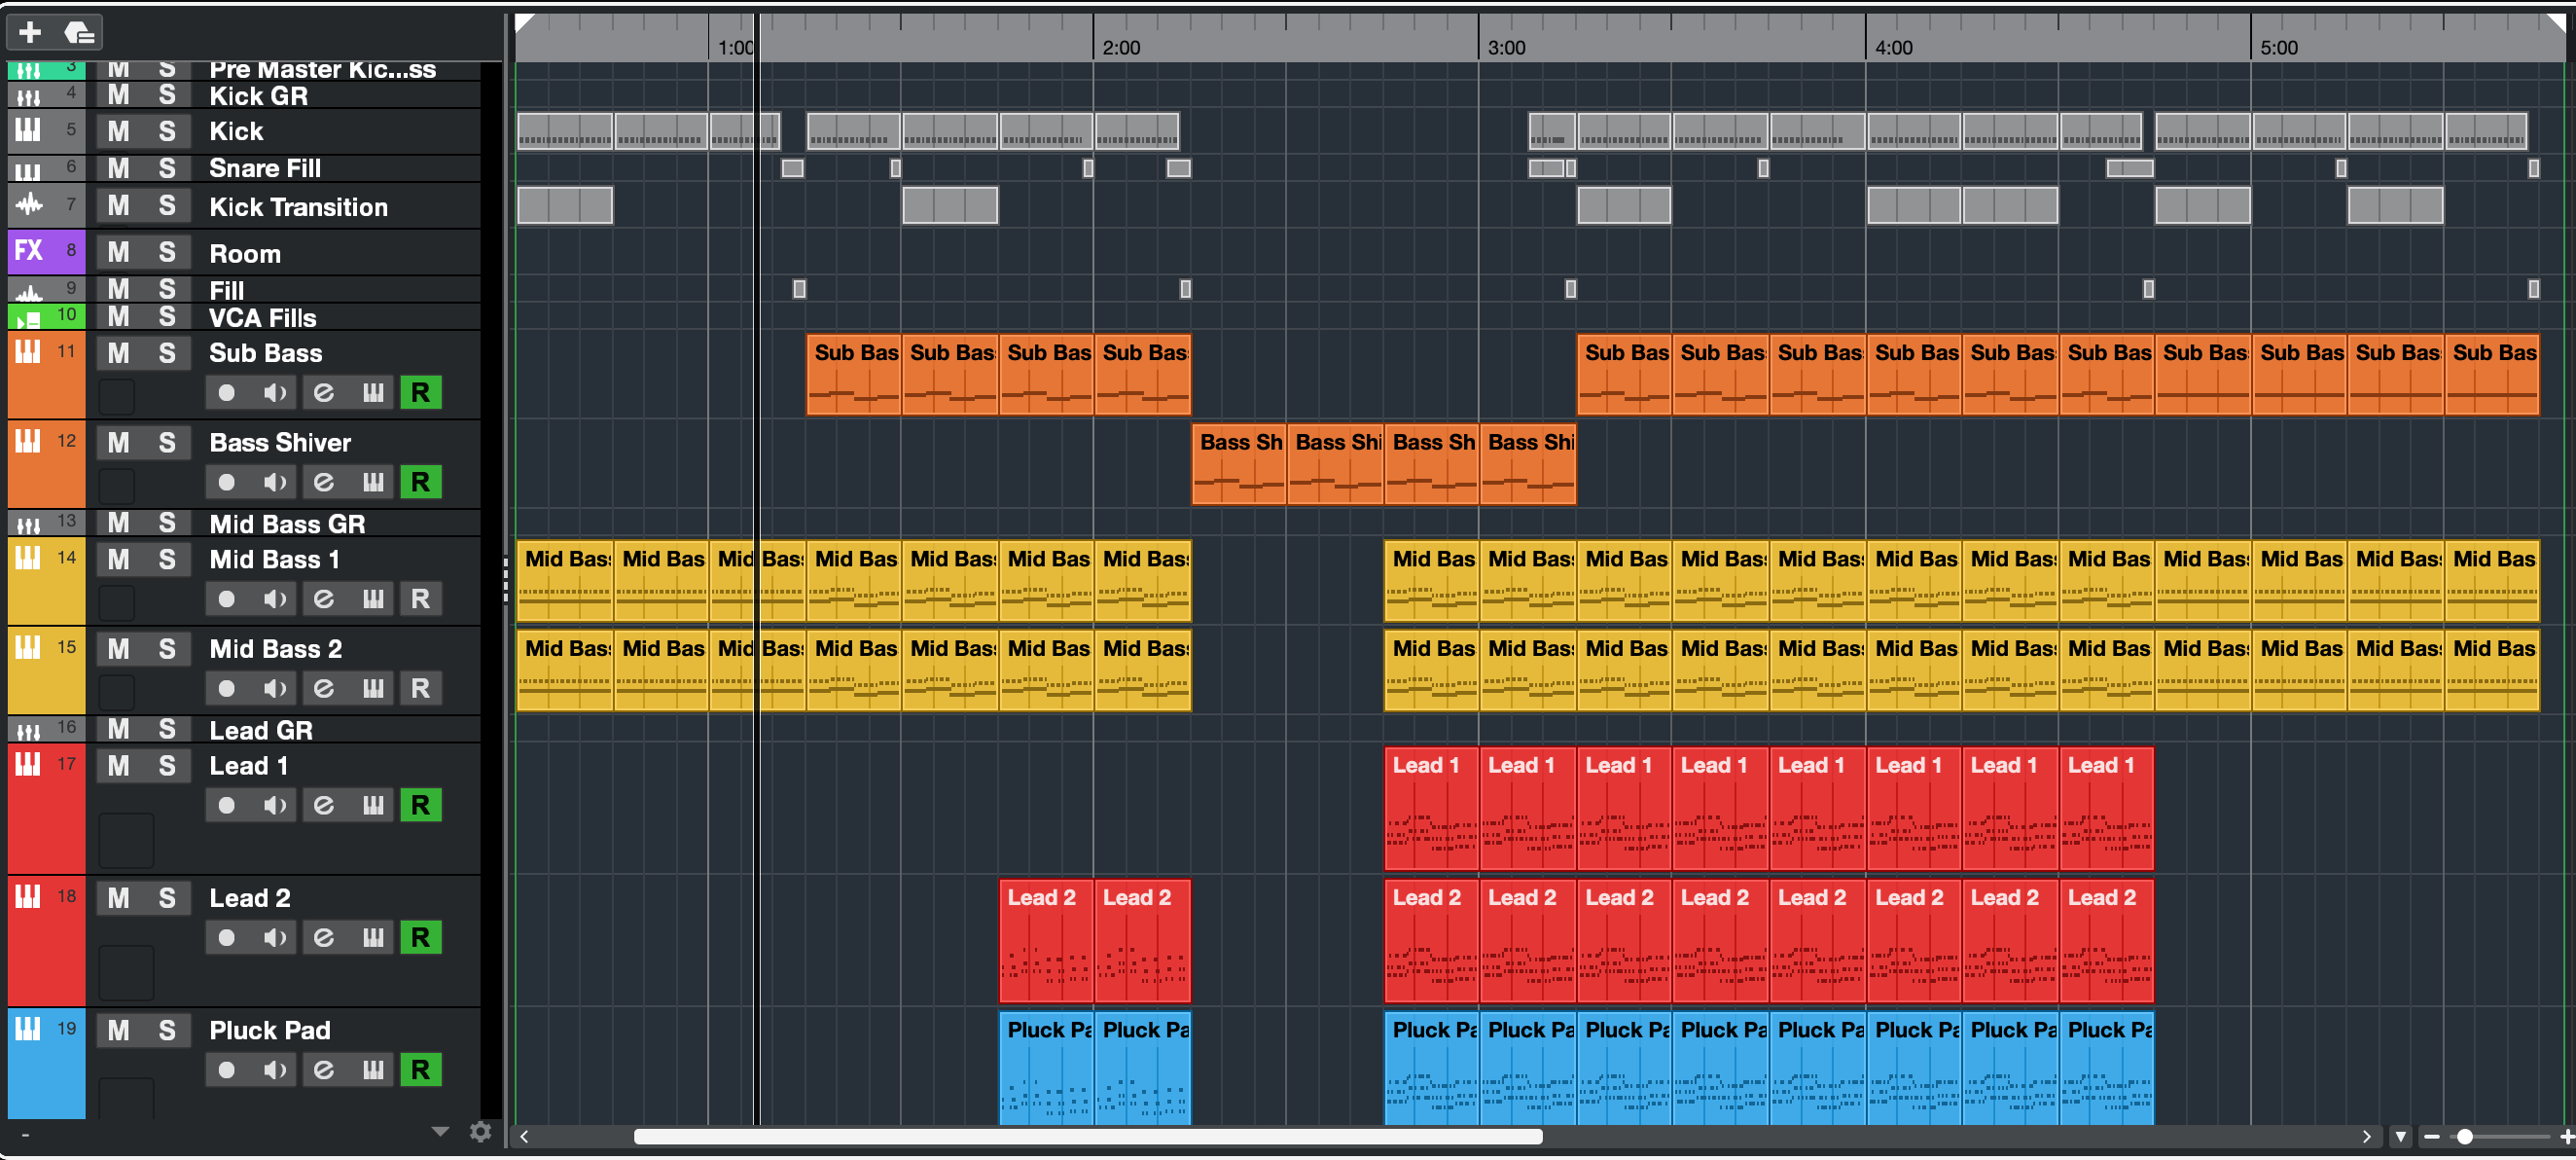
Task: Open the dropdown arrow next to gear icon
Action: tap(440, 1131)
